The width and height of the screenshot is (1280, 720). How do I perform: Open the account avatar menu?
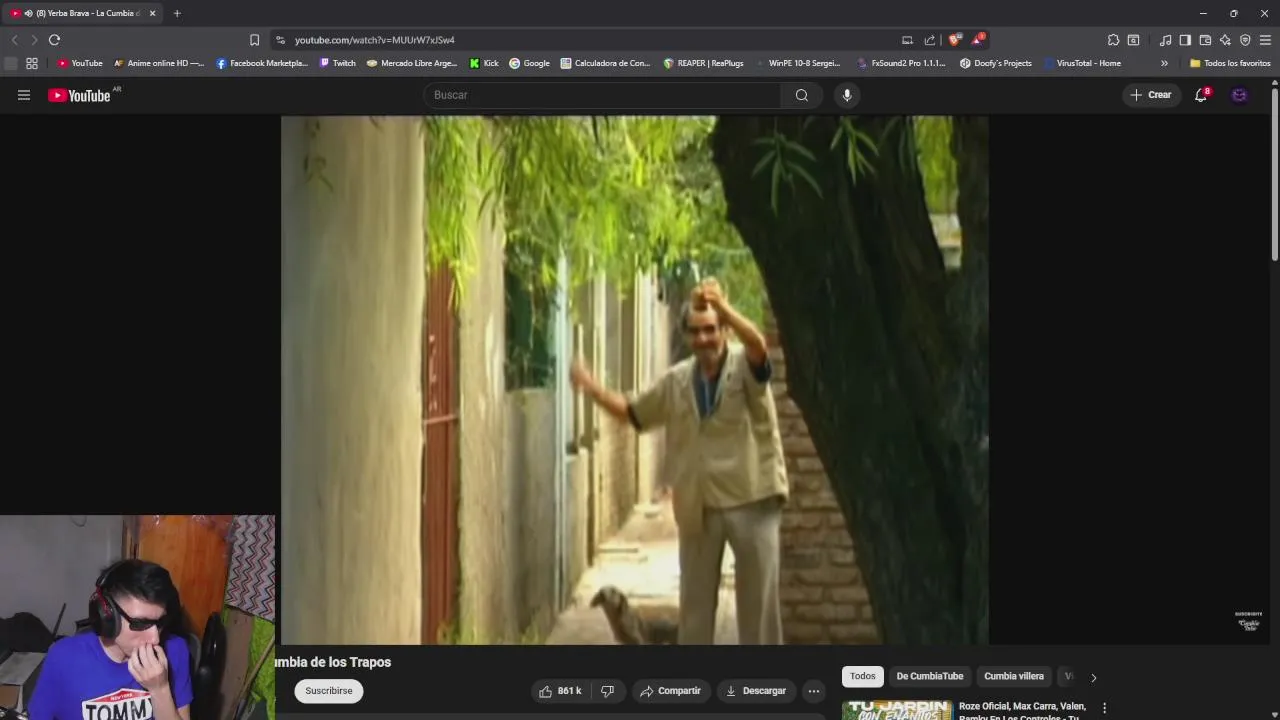tap(1239, 95)
